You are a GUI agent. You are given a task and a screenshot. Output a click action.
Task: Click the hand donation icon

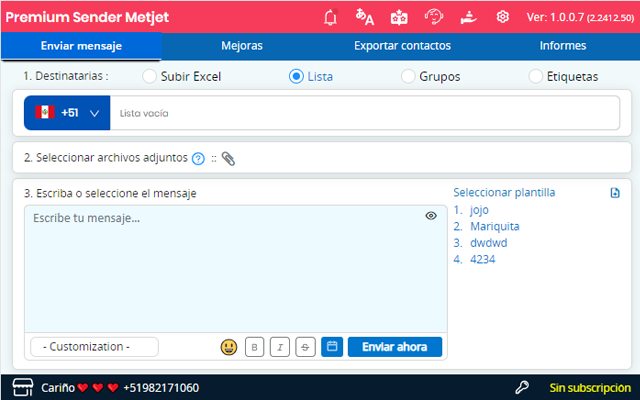tap(468, 17)
